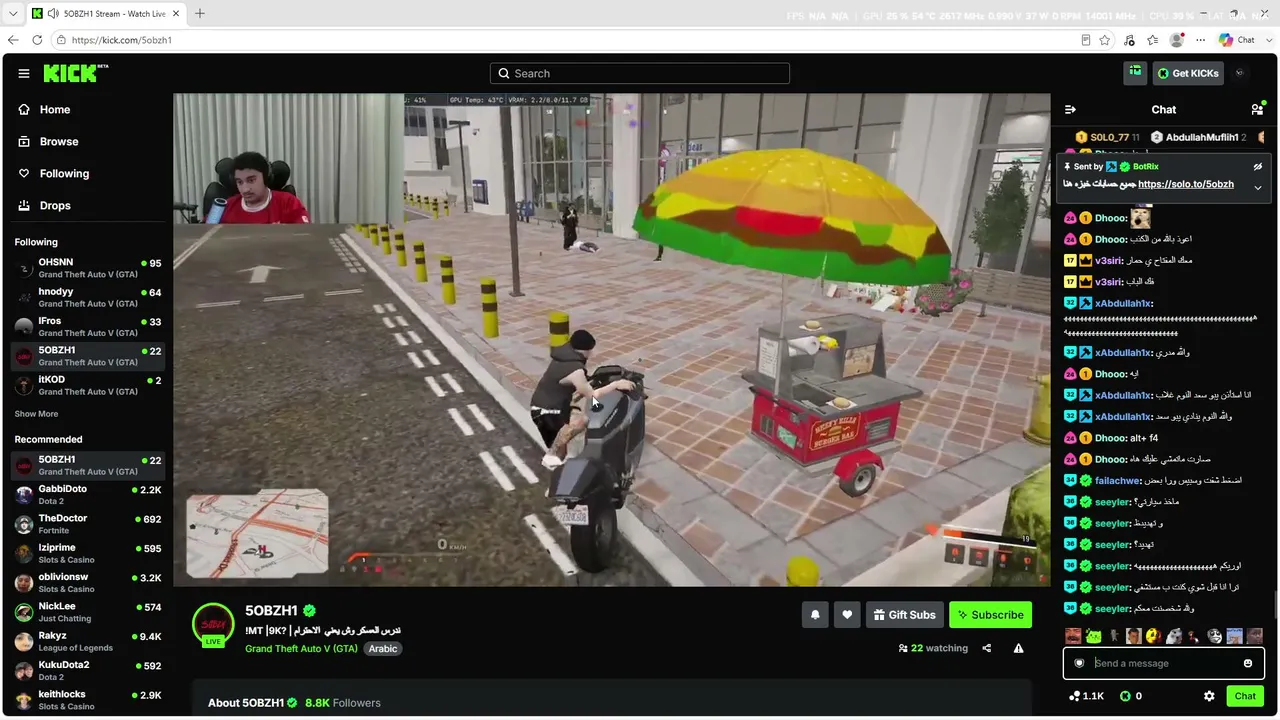Open chat users list icon

coord(1257,109)
